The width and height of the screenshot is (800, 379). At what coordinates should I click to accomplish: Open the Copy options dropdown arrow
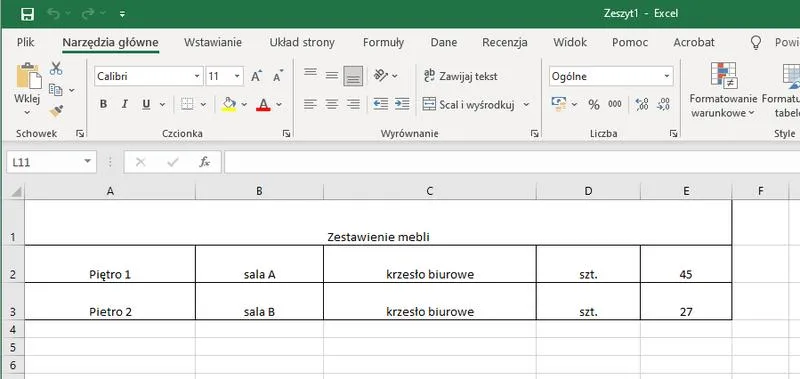tap(71, 90)
